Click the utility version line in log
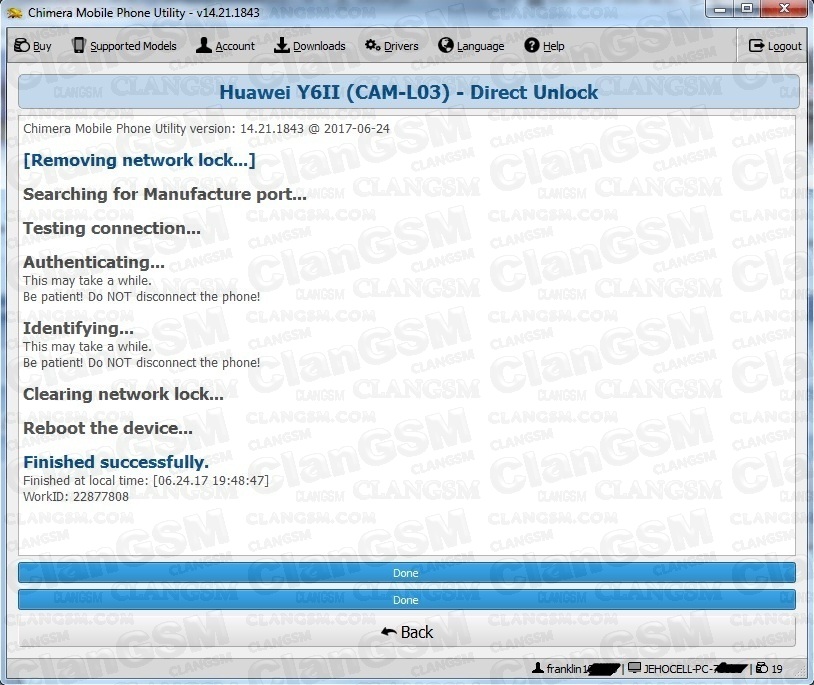Screen dimensions: 814x685 206,129
